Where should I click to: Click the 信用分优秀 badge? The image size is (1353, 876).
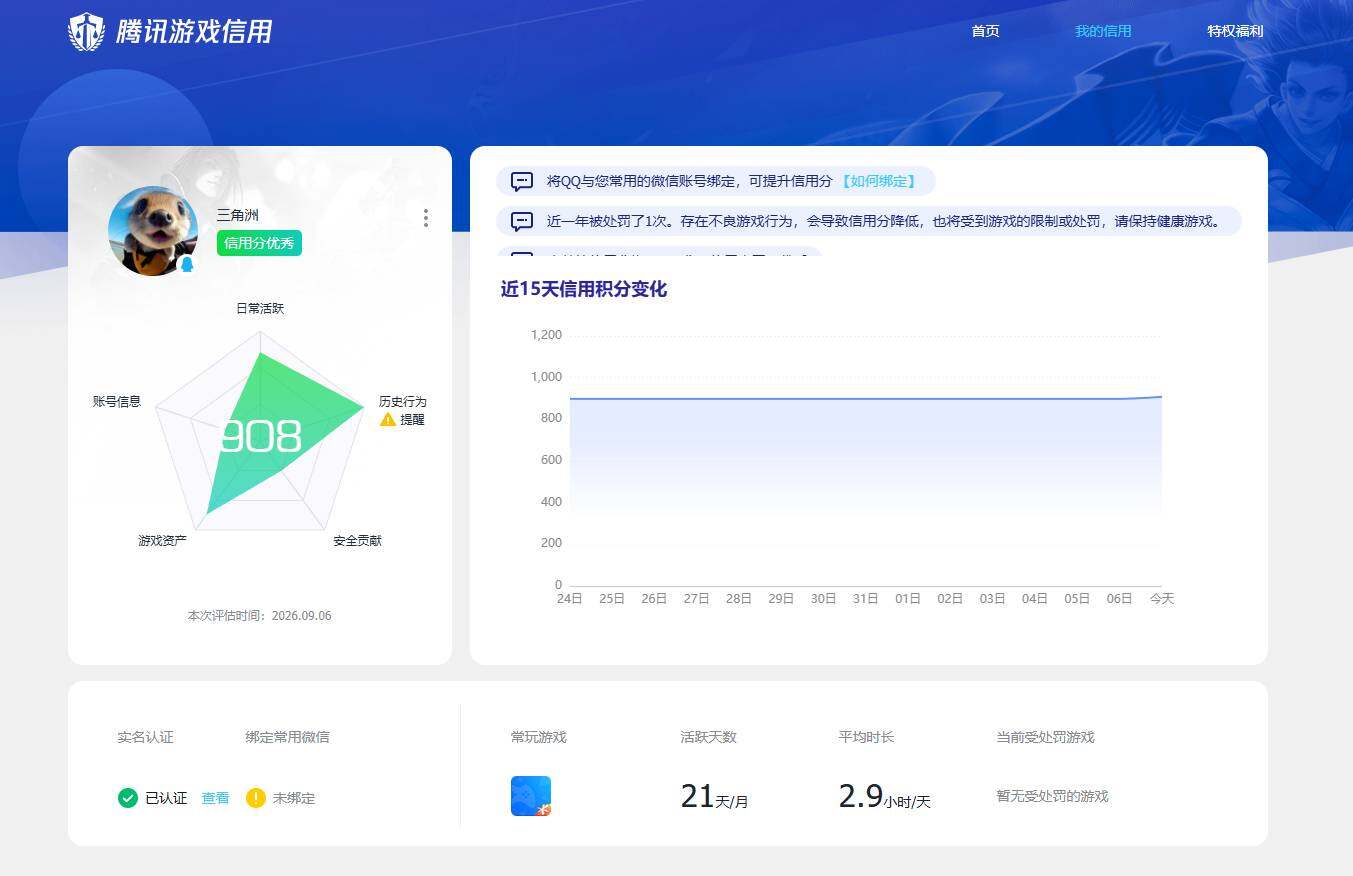pyautogui.click(x=259, y=243)
